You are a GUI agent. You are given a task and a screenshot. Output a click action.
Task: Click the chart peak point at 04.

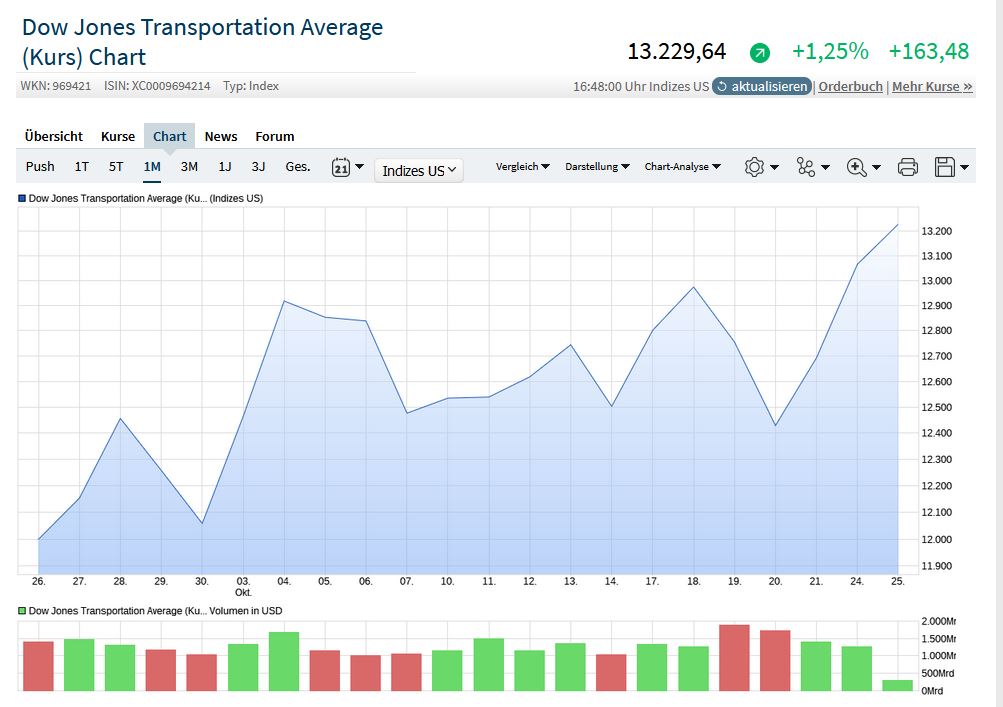(x=284, y=301)
